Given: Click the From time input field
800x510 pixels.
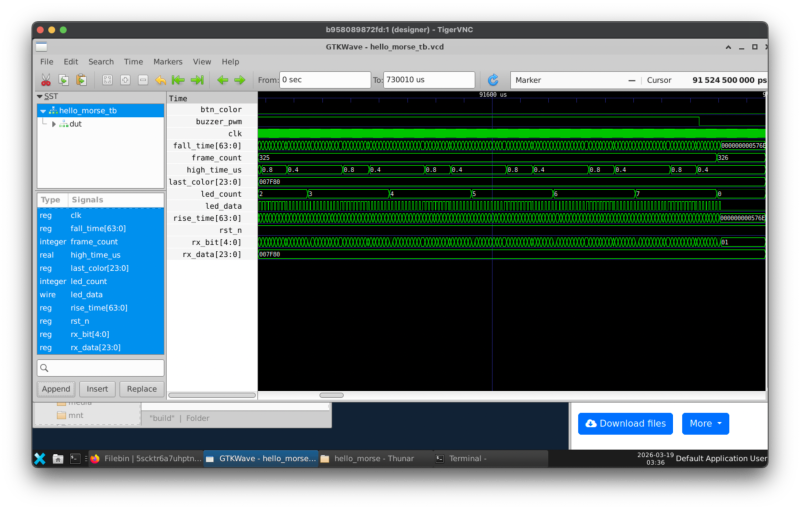Looking at the screenshot, I should point(323,80).
